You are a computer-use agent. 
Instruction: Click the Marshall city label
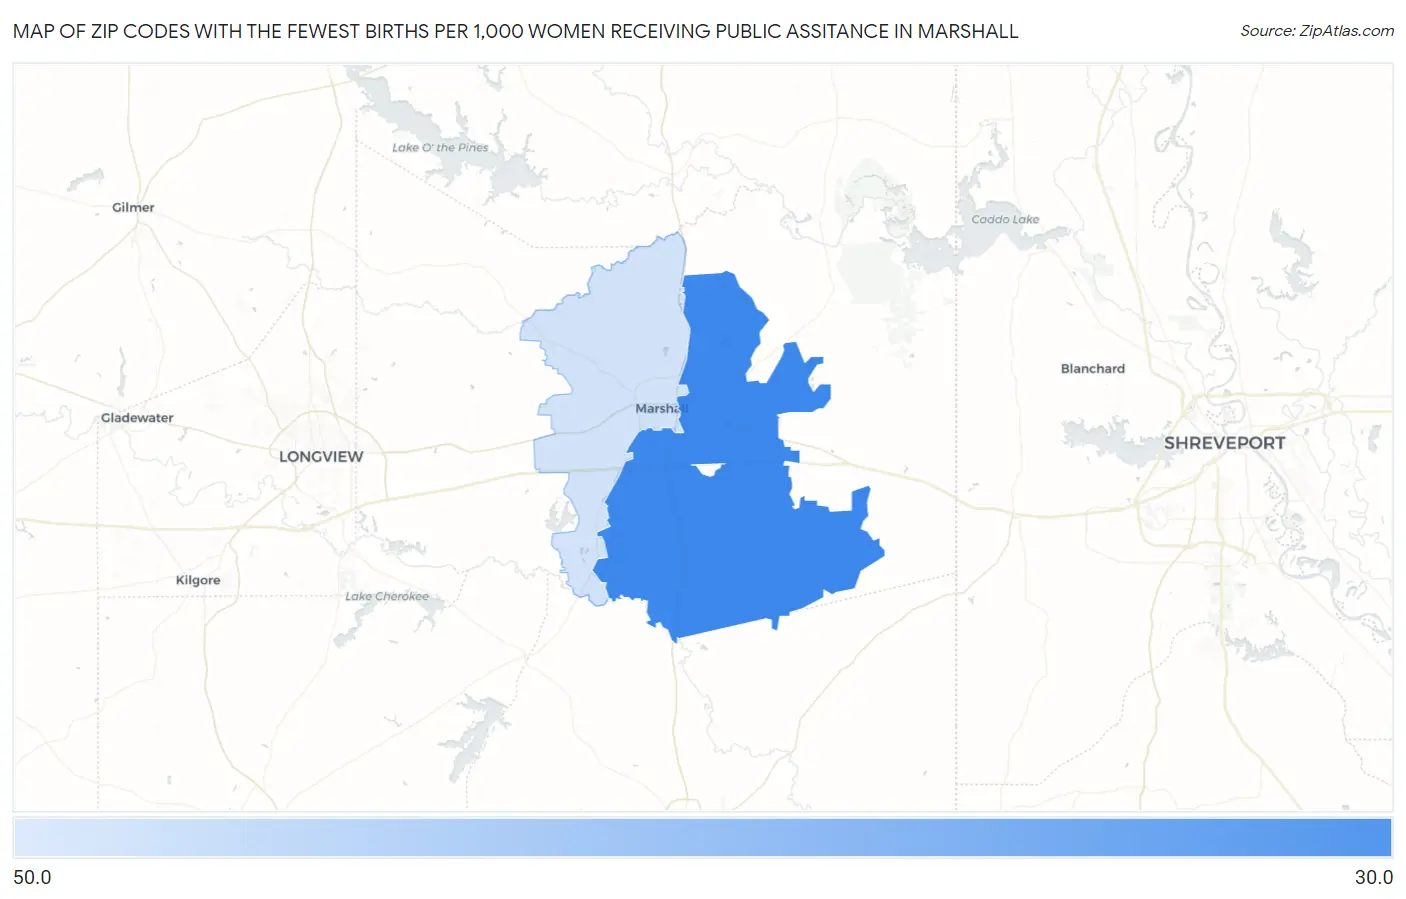click(661, 408)
